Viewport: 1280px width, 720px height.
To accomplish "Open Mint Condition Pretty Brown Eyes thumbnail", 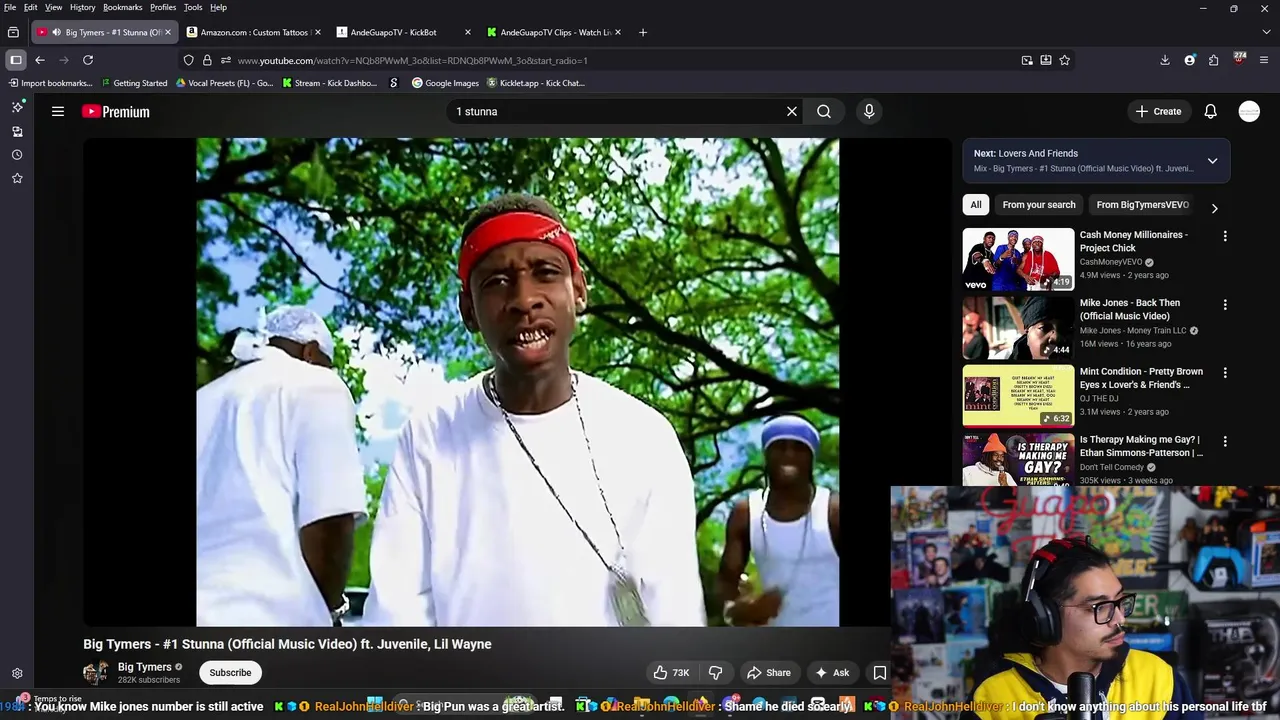I will pyautogui.click(x=1018, y=396).
